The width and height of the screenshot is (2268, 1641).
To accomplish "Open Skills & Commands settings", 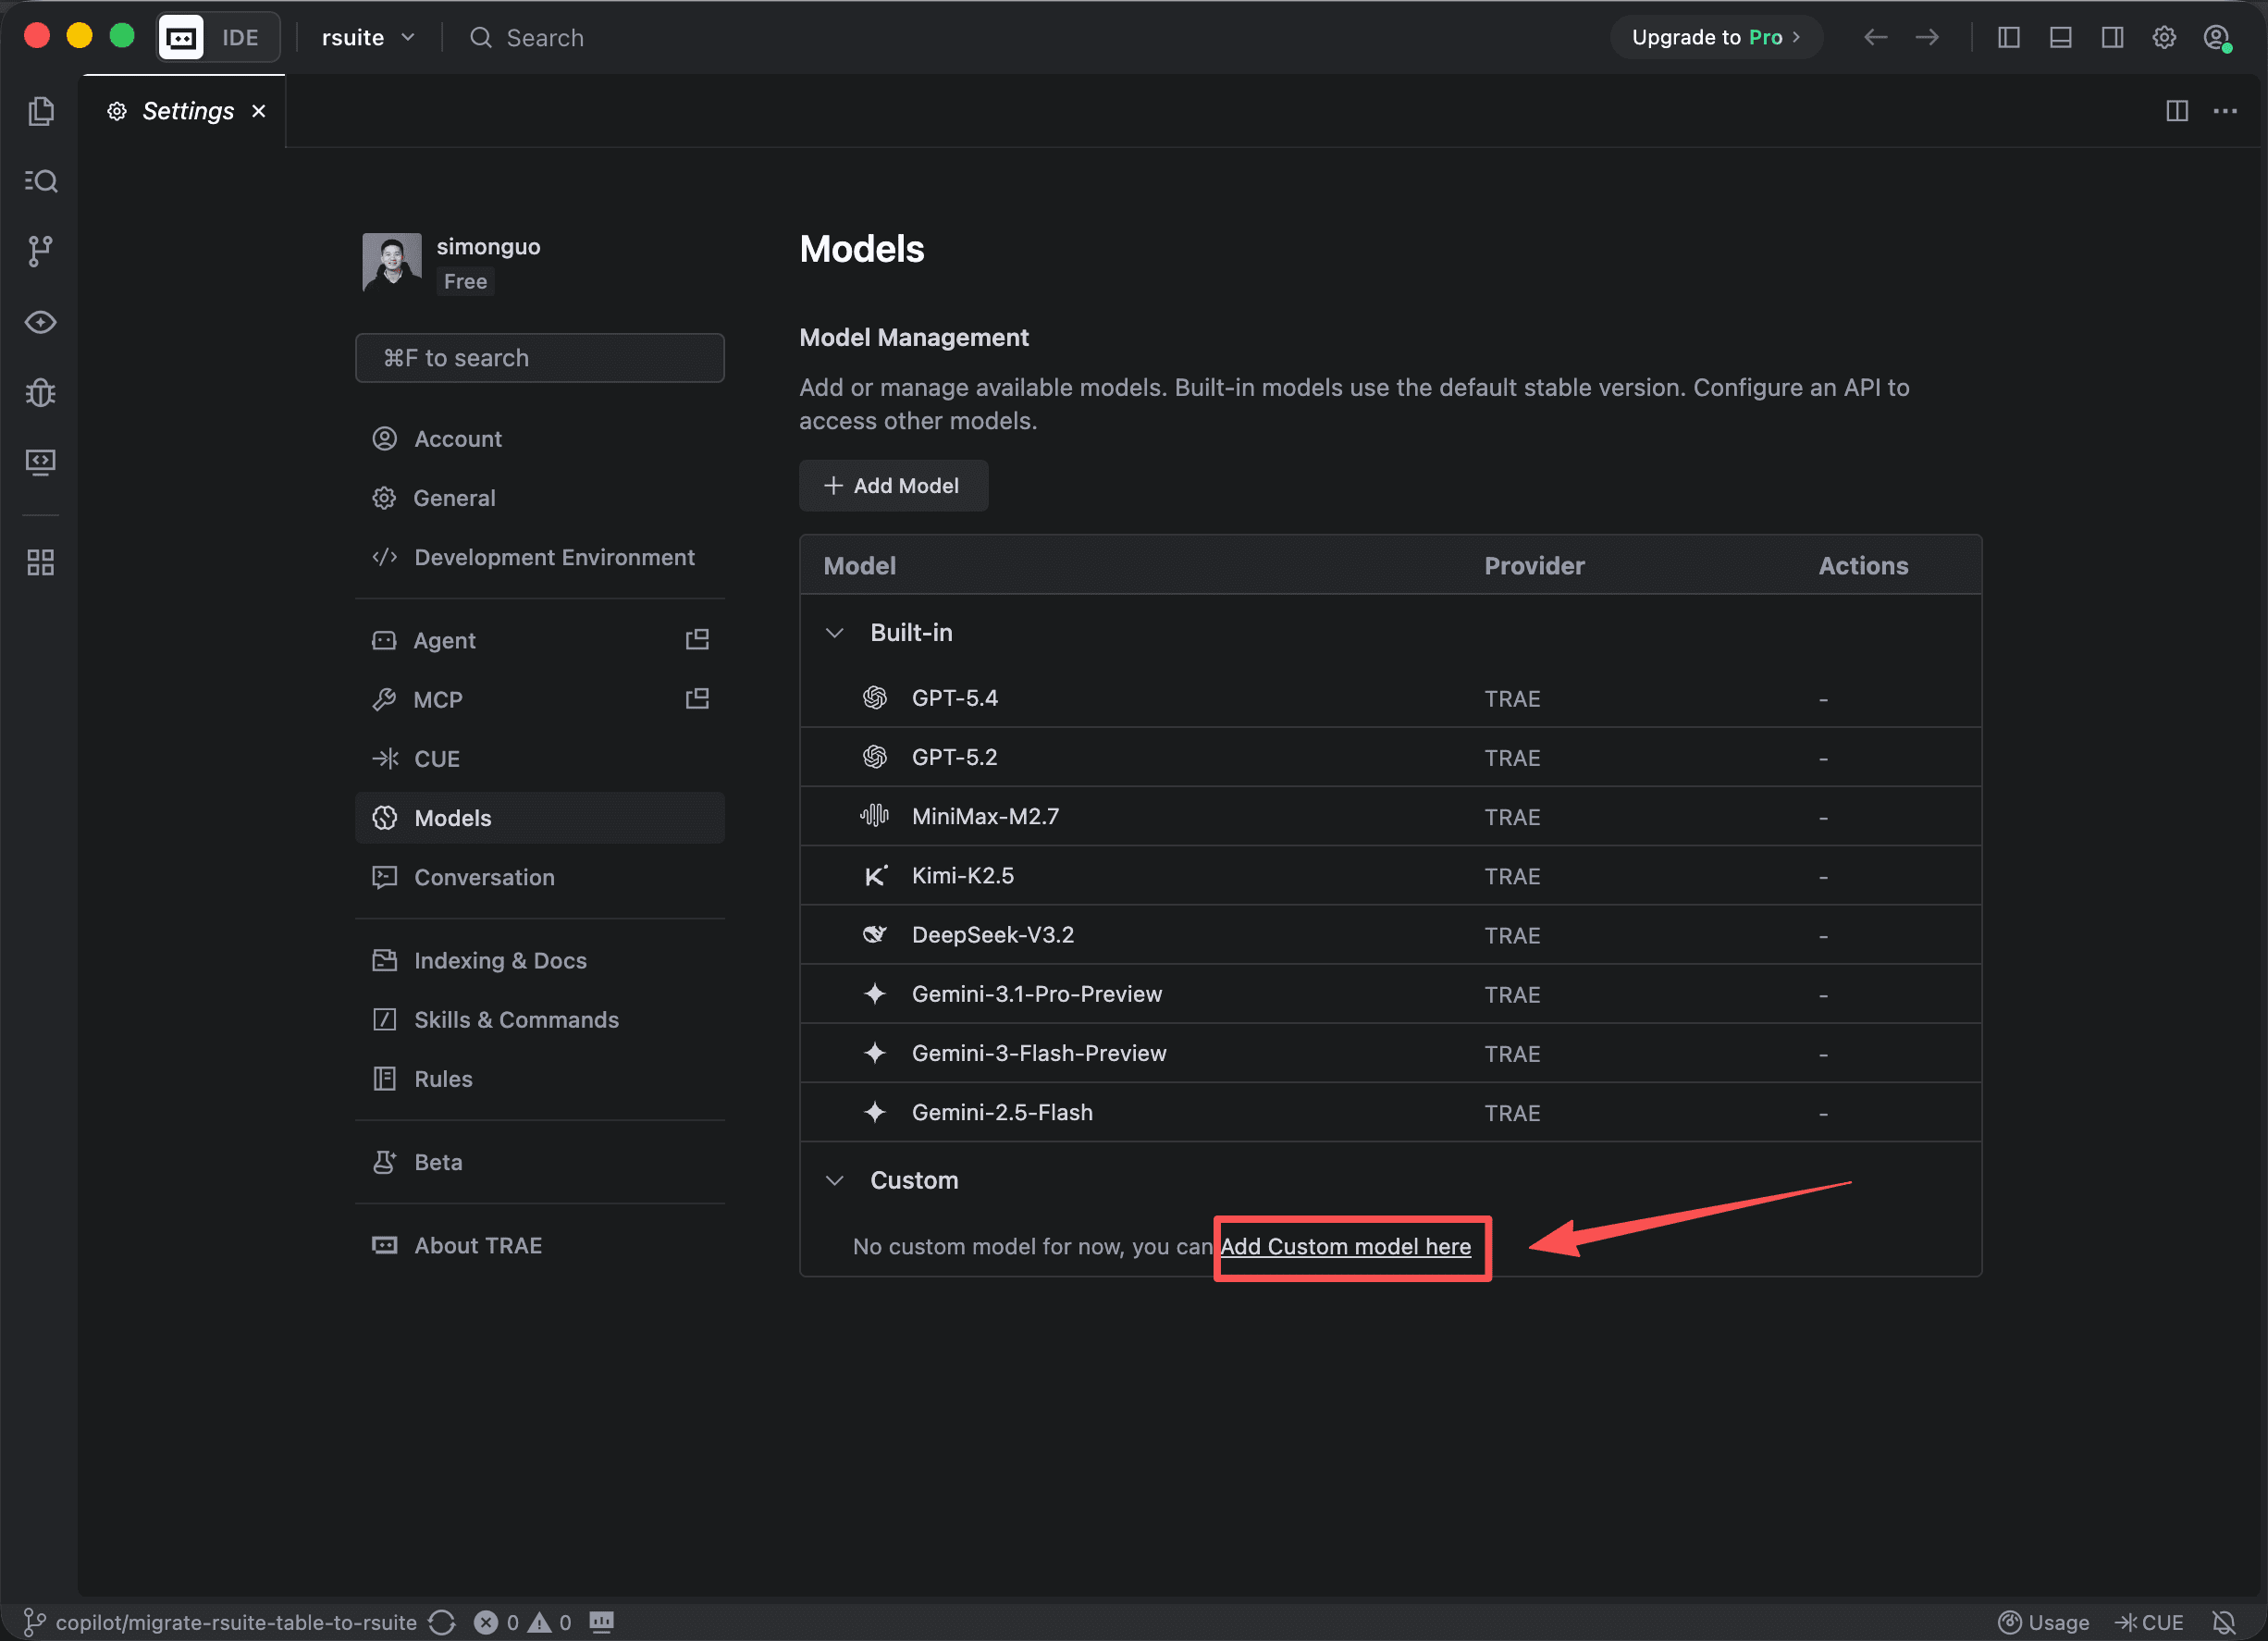I will (540, 1020).
